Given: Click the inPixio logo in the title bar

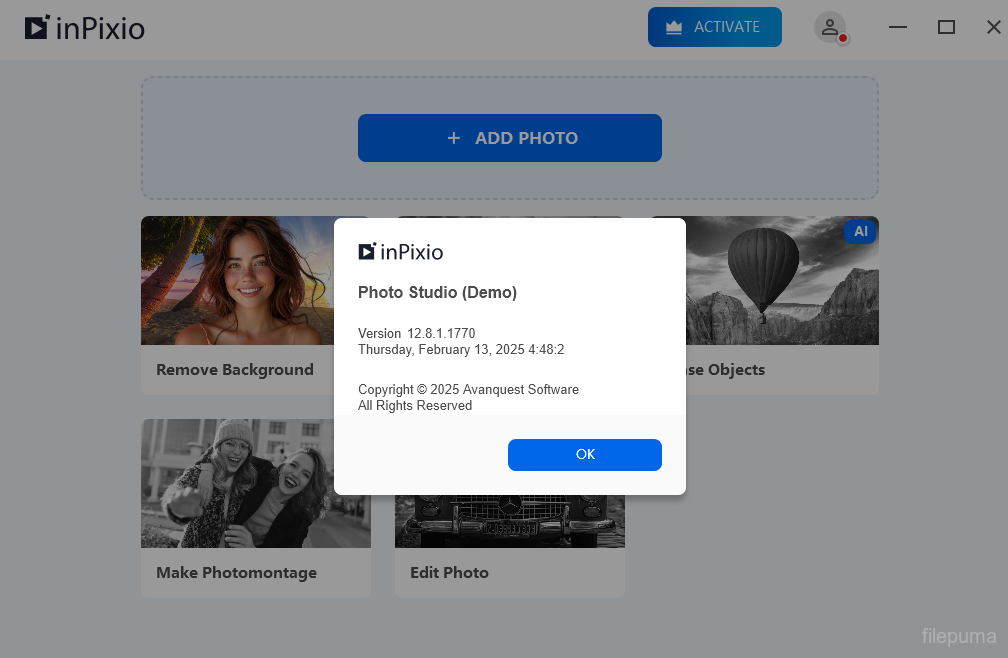Looking at the screenshot, I should coord(85,28).
